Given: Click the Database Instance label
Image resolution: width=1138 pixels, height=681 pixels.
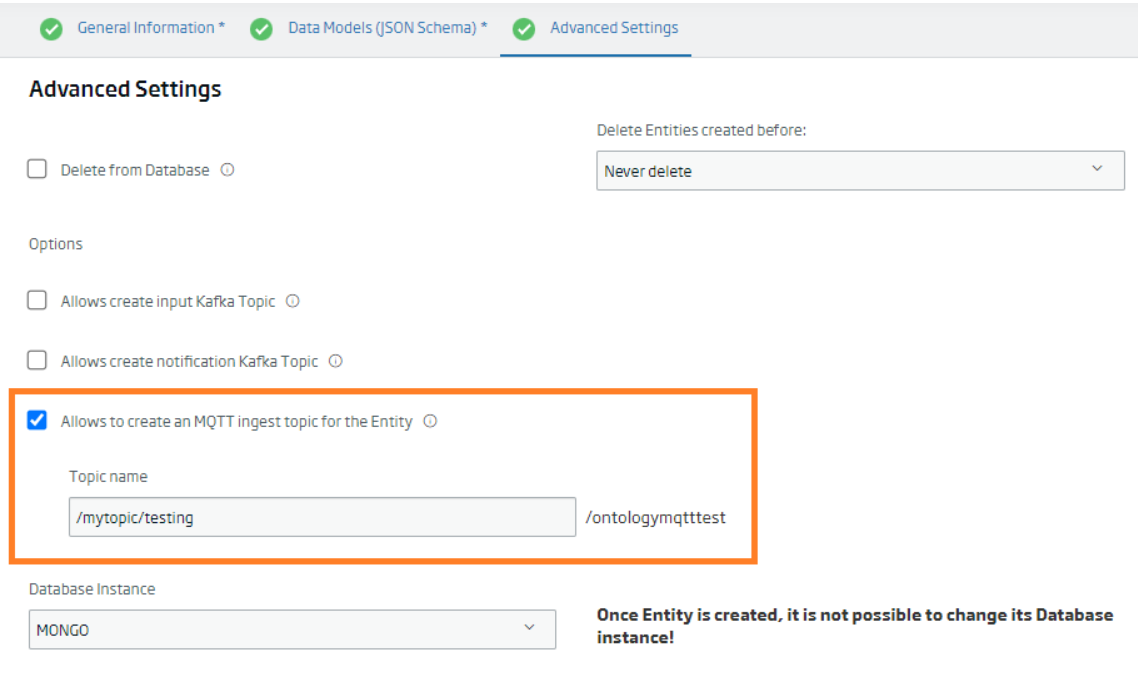Looking at the screenshot, I should click(x=92, y=589).
